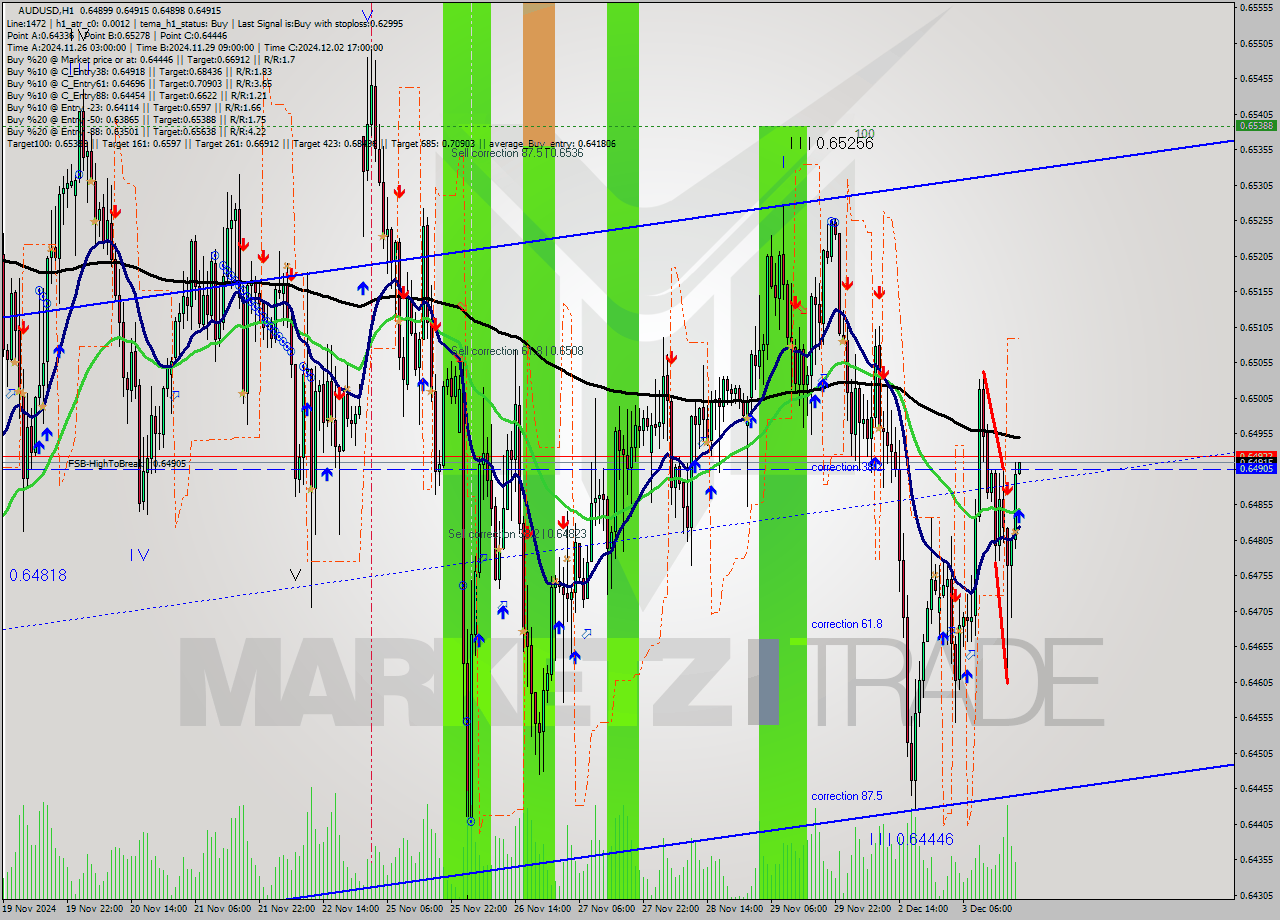Click the '27 Nov 06:00' time axis label
This screenshot has height=920, width=1280.
[x=606, y=909]
